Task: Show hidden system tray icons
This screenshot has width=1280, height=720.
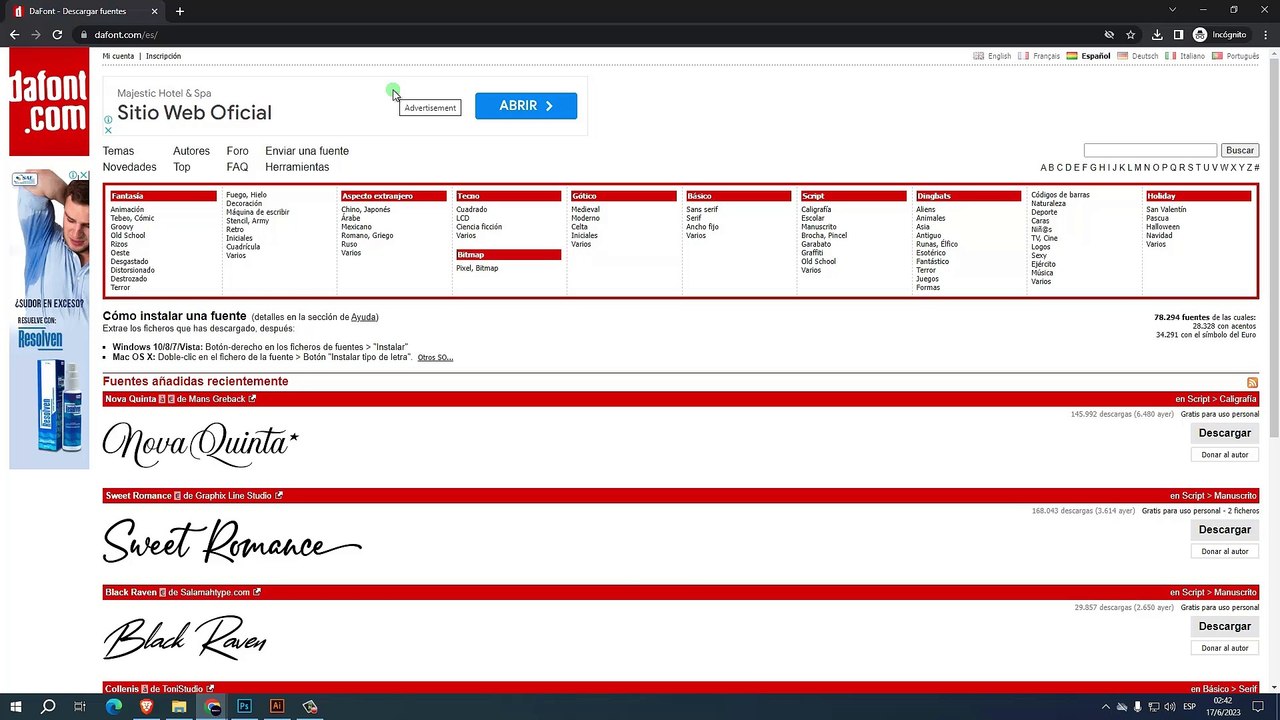Action: pyautogui.click(x=1105, y=707)
